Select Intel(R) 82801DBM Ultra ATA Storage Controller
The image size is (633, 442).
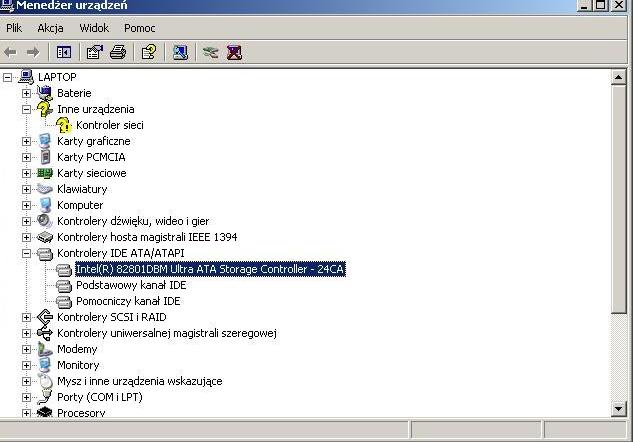210,269
